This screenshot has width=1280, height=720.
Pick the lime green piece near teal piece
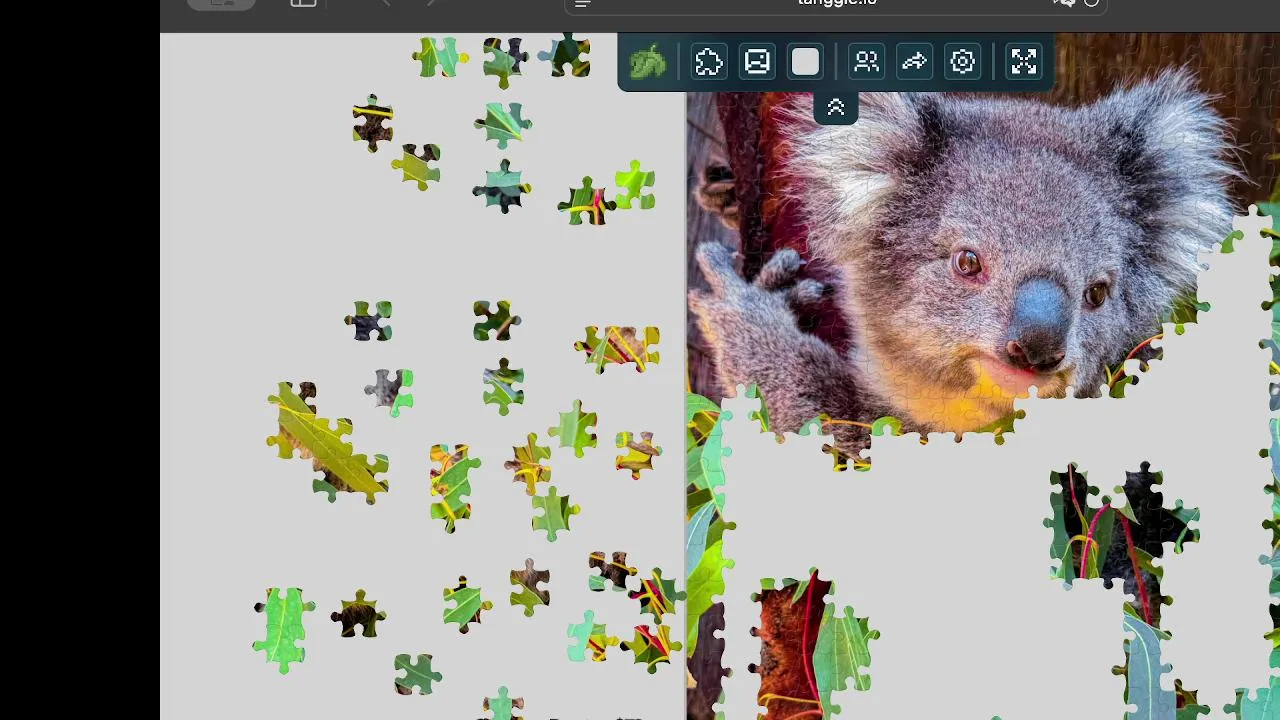coord(636,186)
